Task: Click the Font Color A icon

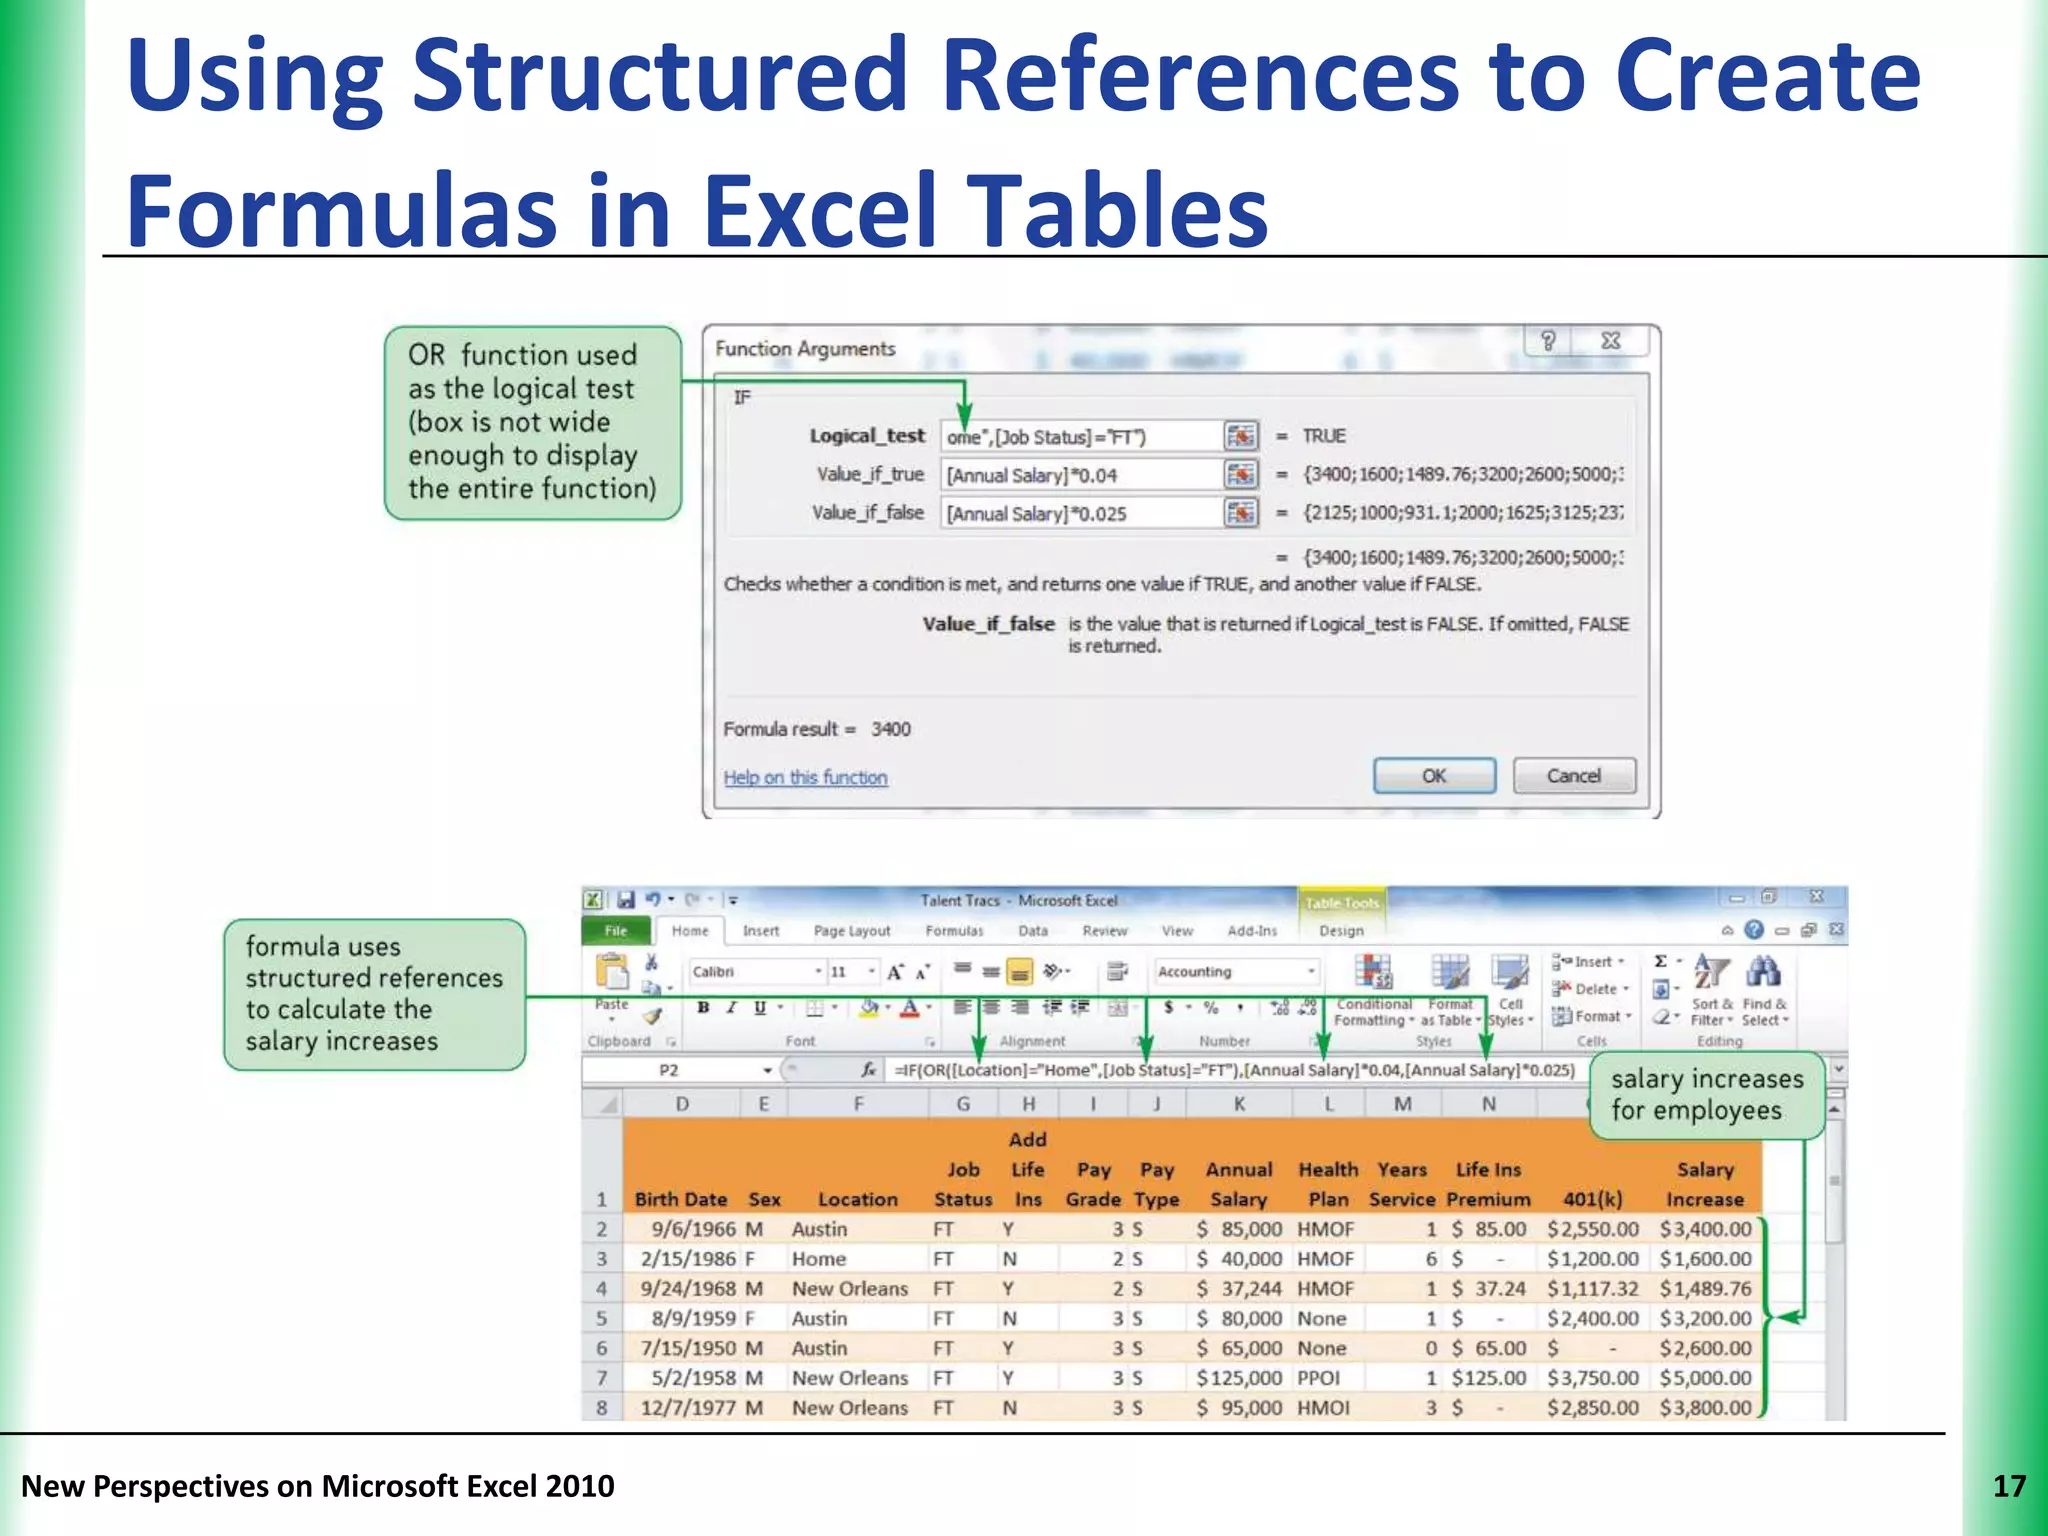Action: click(909, 1008)
